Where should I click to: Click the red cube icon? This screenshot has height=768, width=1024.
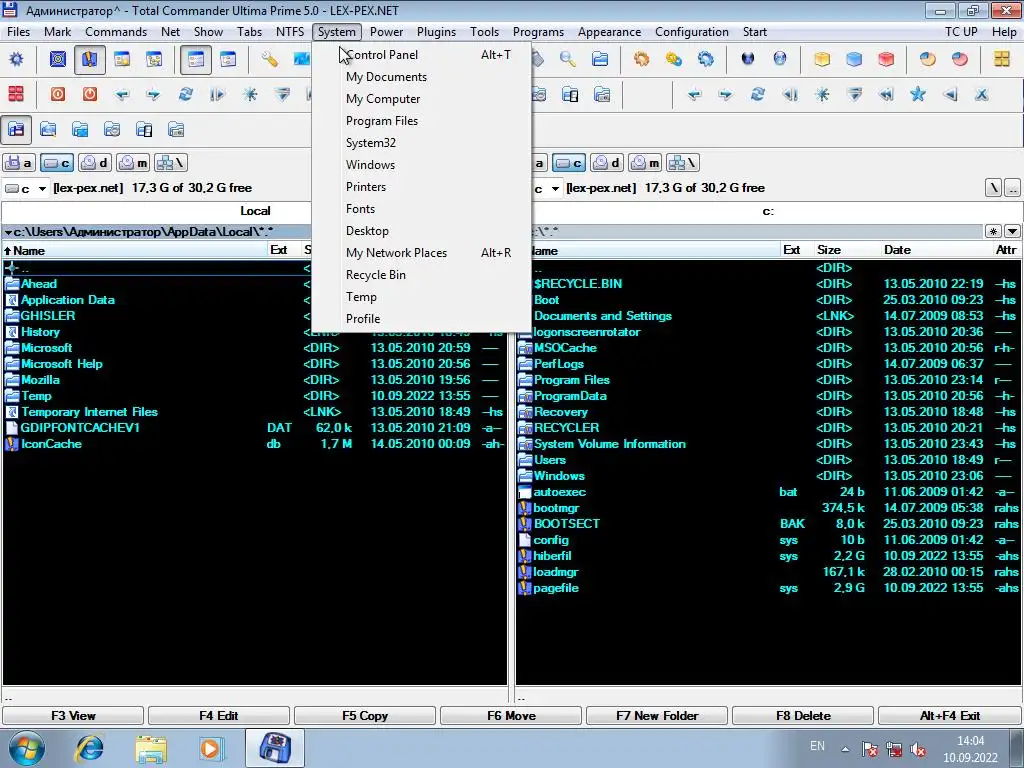click(x=886, y=59)
